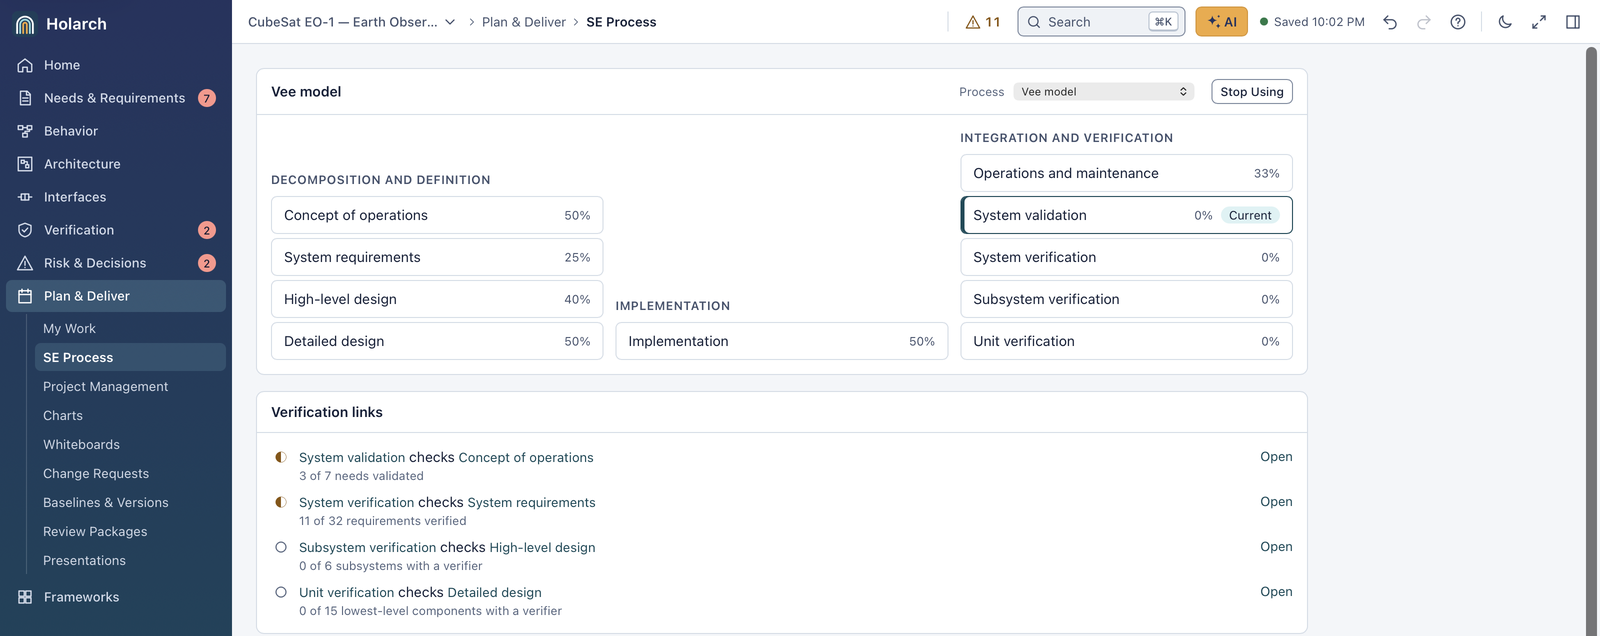Screen dimensions: 1600x636
Task: Open Frameworks in the sidebar
Action: click(116, 597)
